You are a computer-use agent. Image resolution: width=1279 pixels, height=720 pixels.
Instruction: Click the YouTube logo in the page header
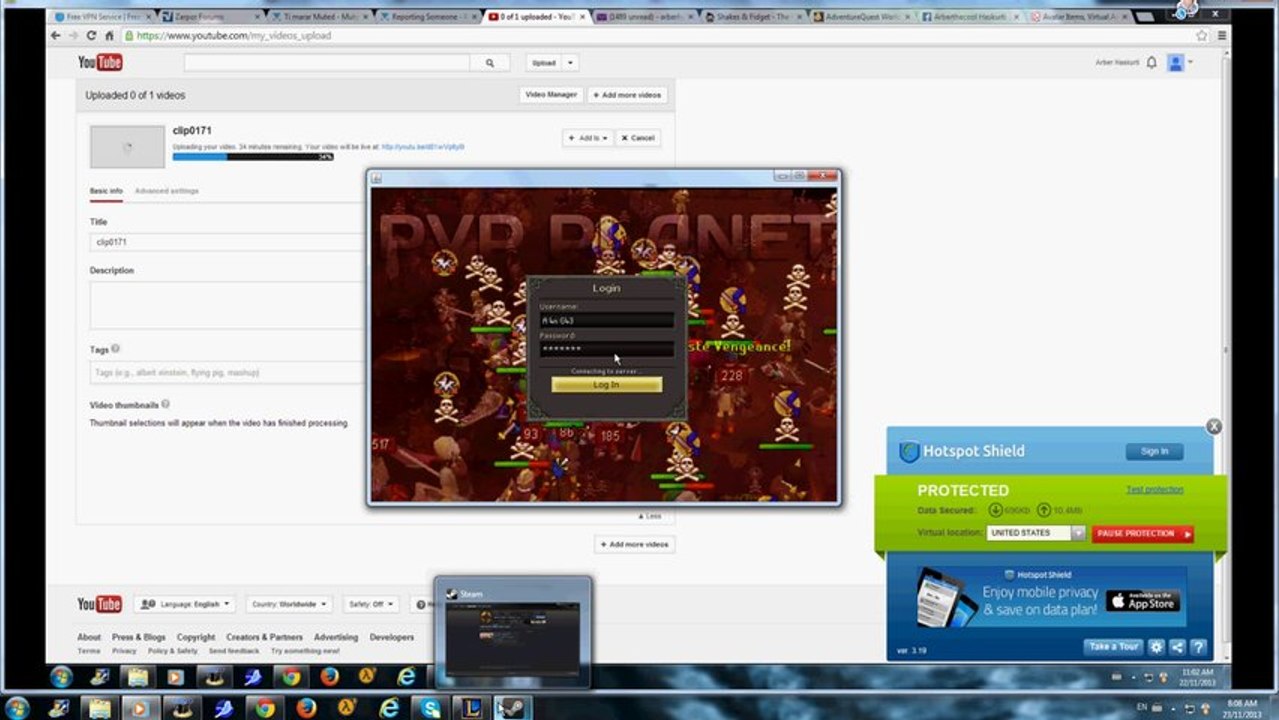pos(100,63)
